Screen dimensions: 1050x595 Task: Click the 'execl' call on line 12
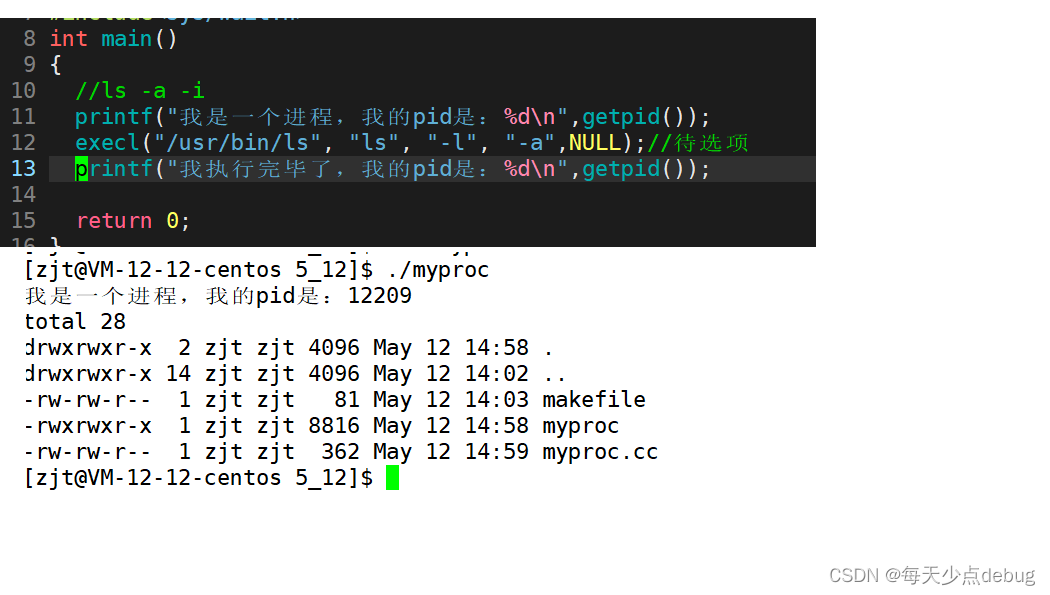[x=107, y=143]
